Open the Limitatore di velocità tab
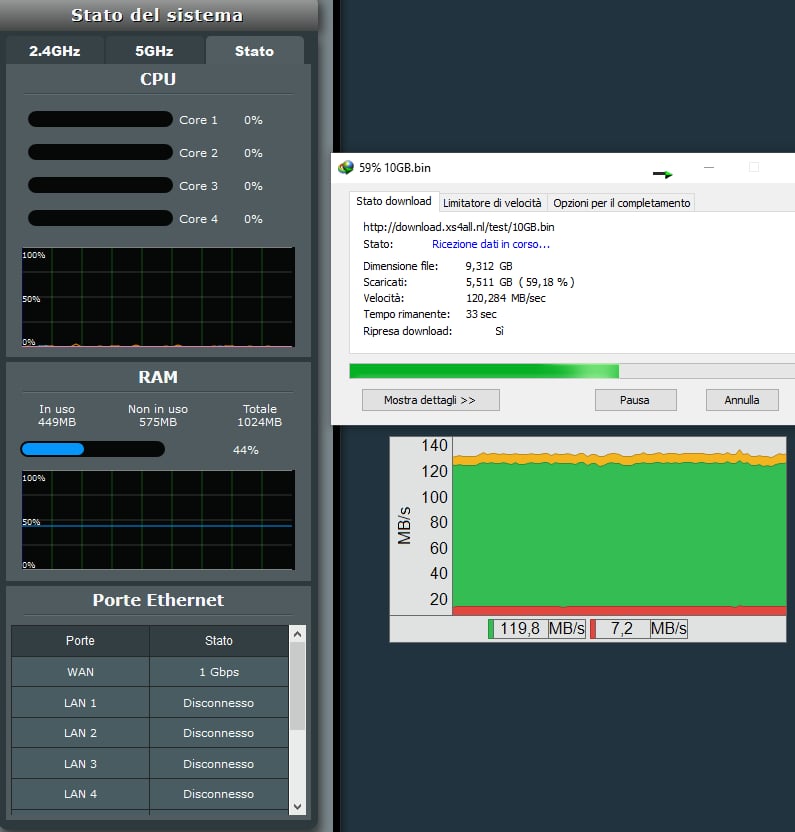This screenshot has height=832, width=795. (x=492, y=202)
